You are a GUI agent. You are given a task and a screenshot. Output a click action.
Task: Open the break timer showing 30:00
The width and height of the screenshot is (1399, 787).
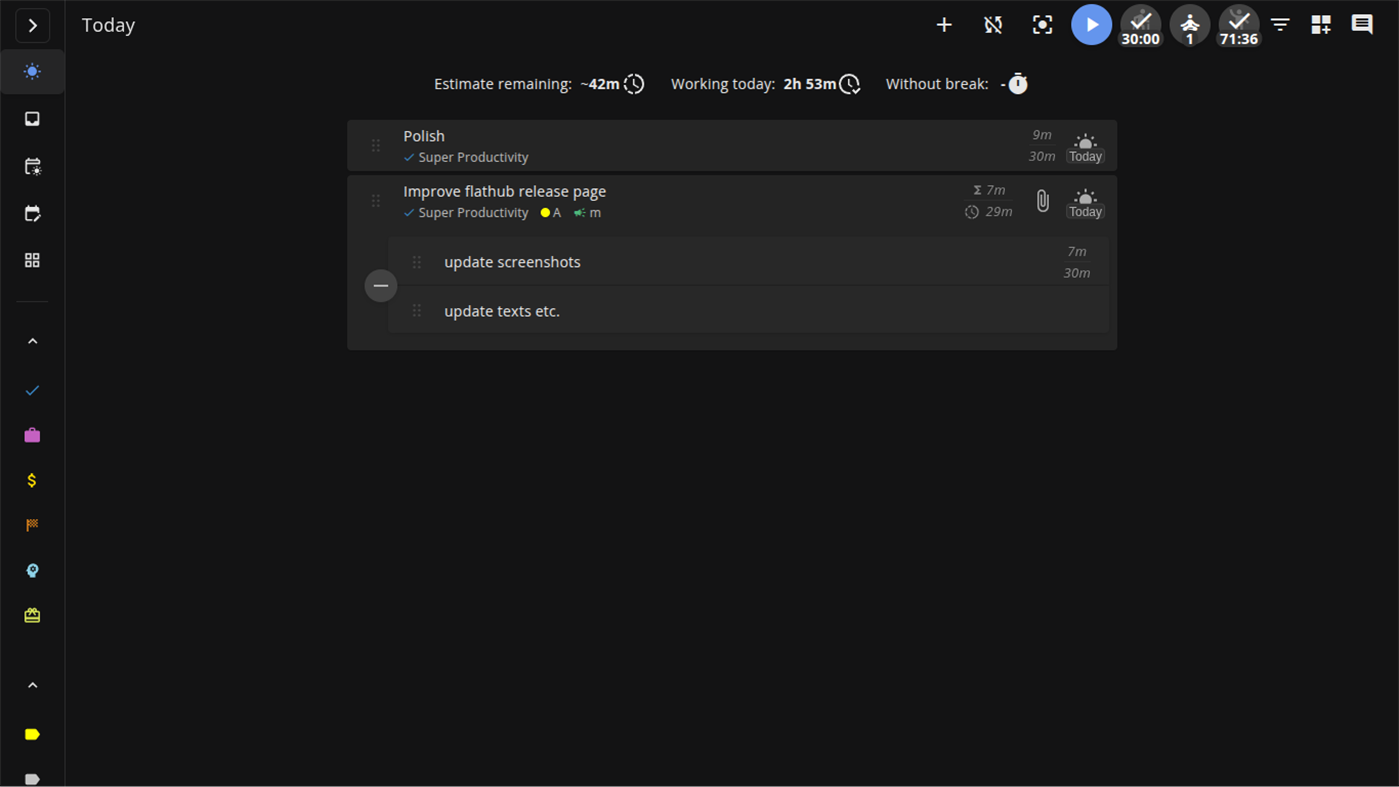[x=1140, y=24]
